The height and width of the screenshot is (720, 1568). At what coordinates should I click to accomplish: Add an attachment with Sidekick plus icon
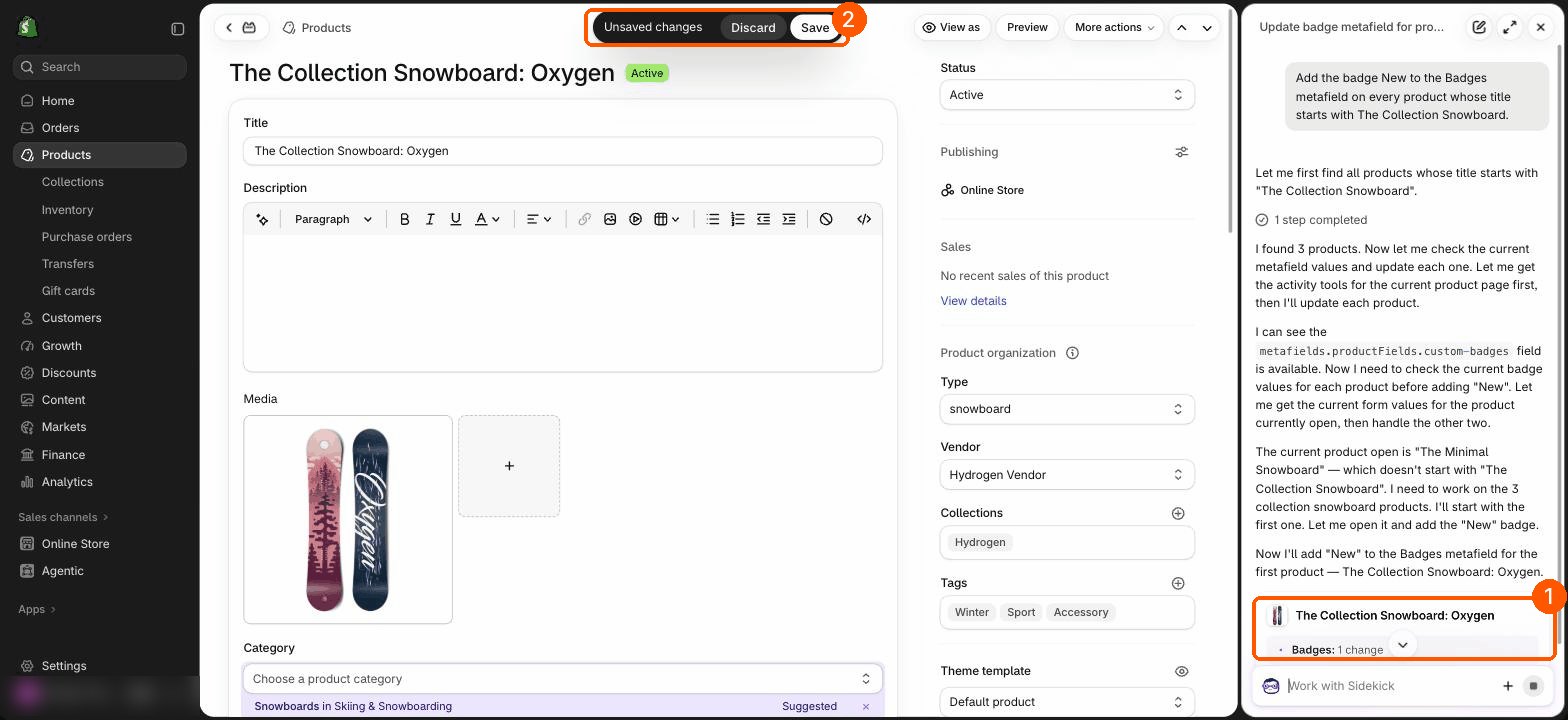1508,686
